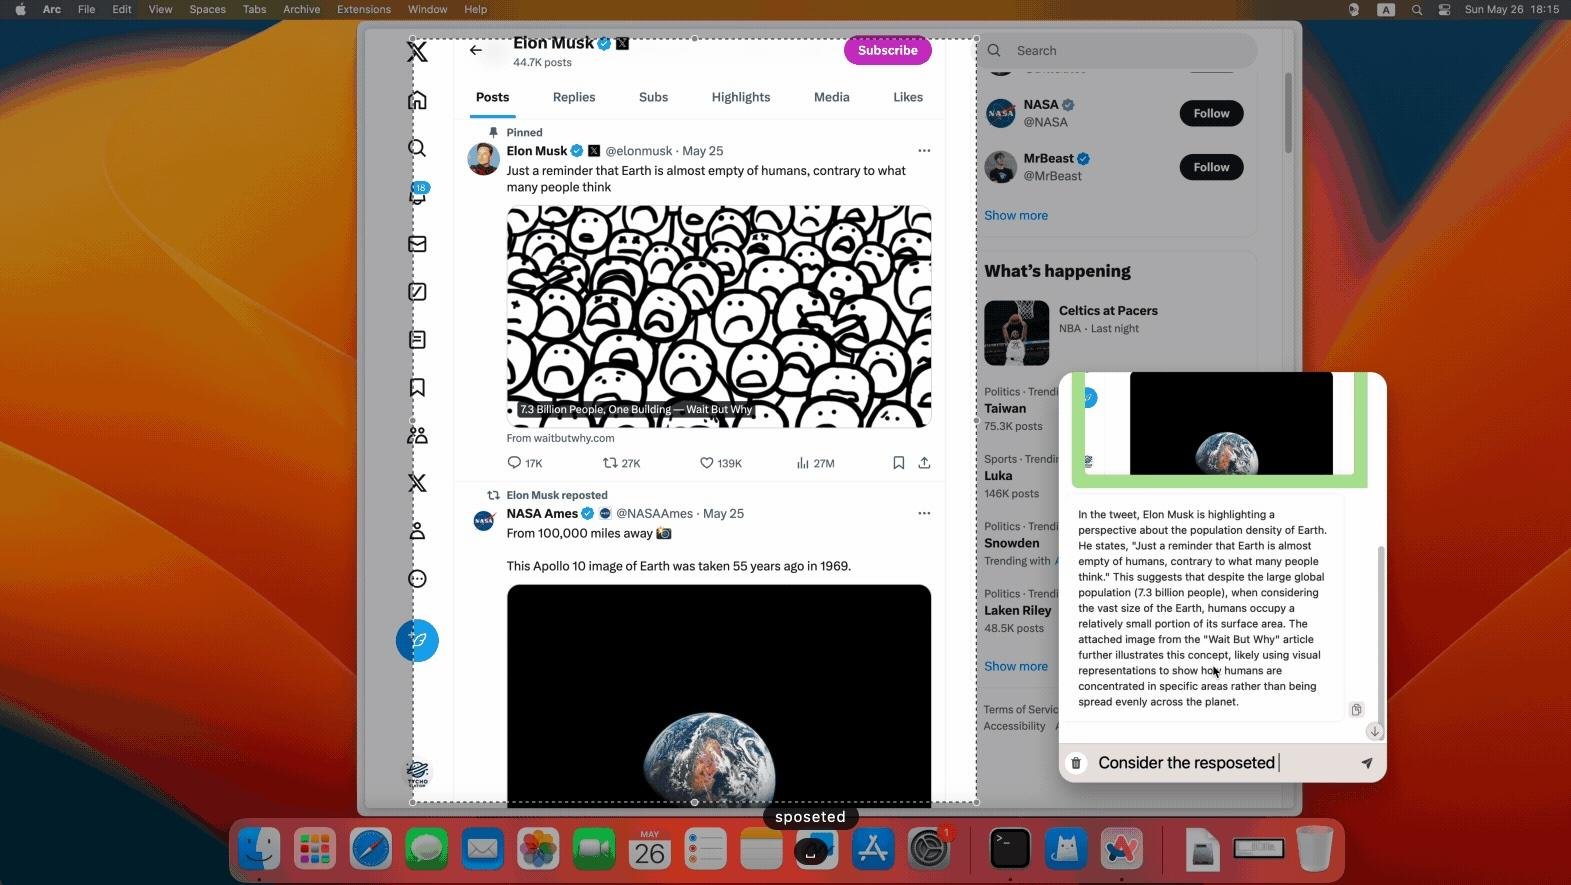Open more options on pinned Elon Musk post

pyautogui.click(x=924, y=151)
